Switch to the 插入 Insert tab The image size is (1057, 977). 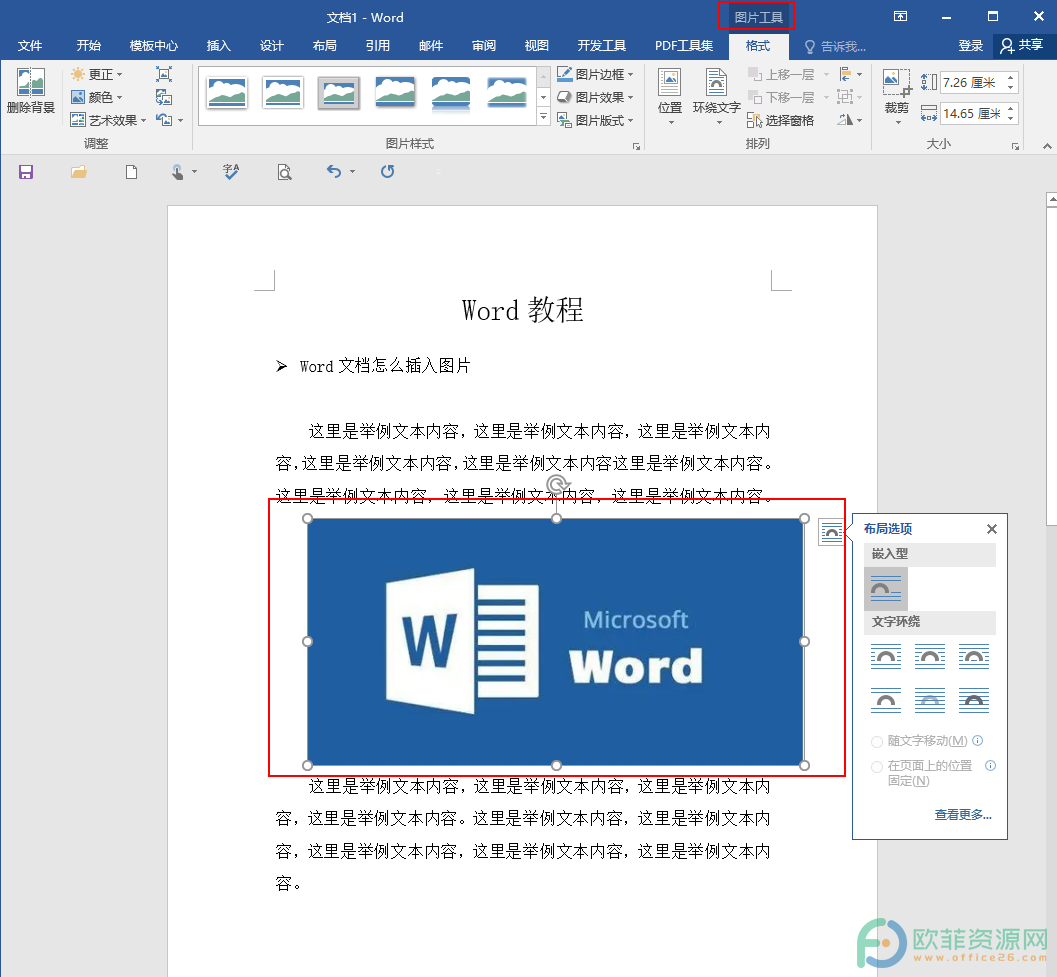click(218, 45)
